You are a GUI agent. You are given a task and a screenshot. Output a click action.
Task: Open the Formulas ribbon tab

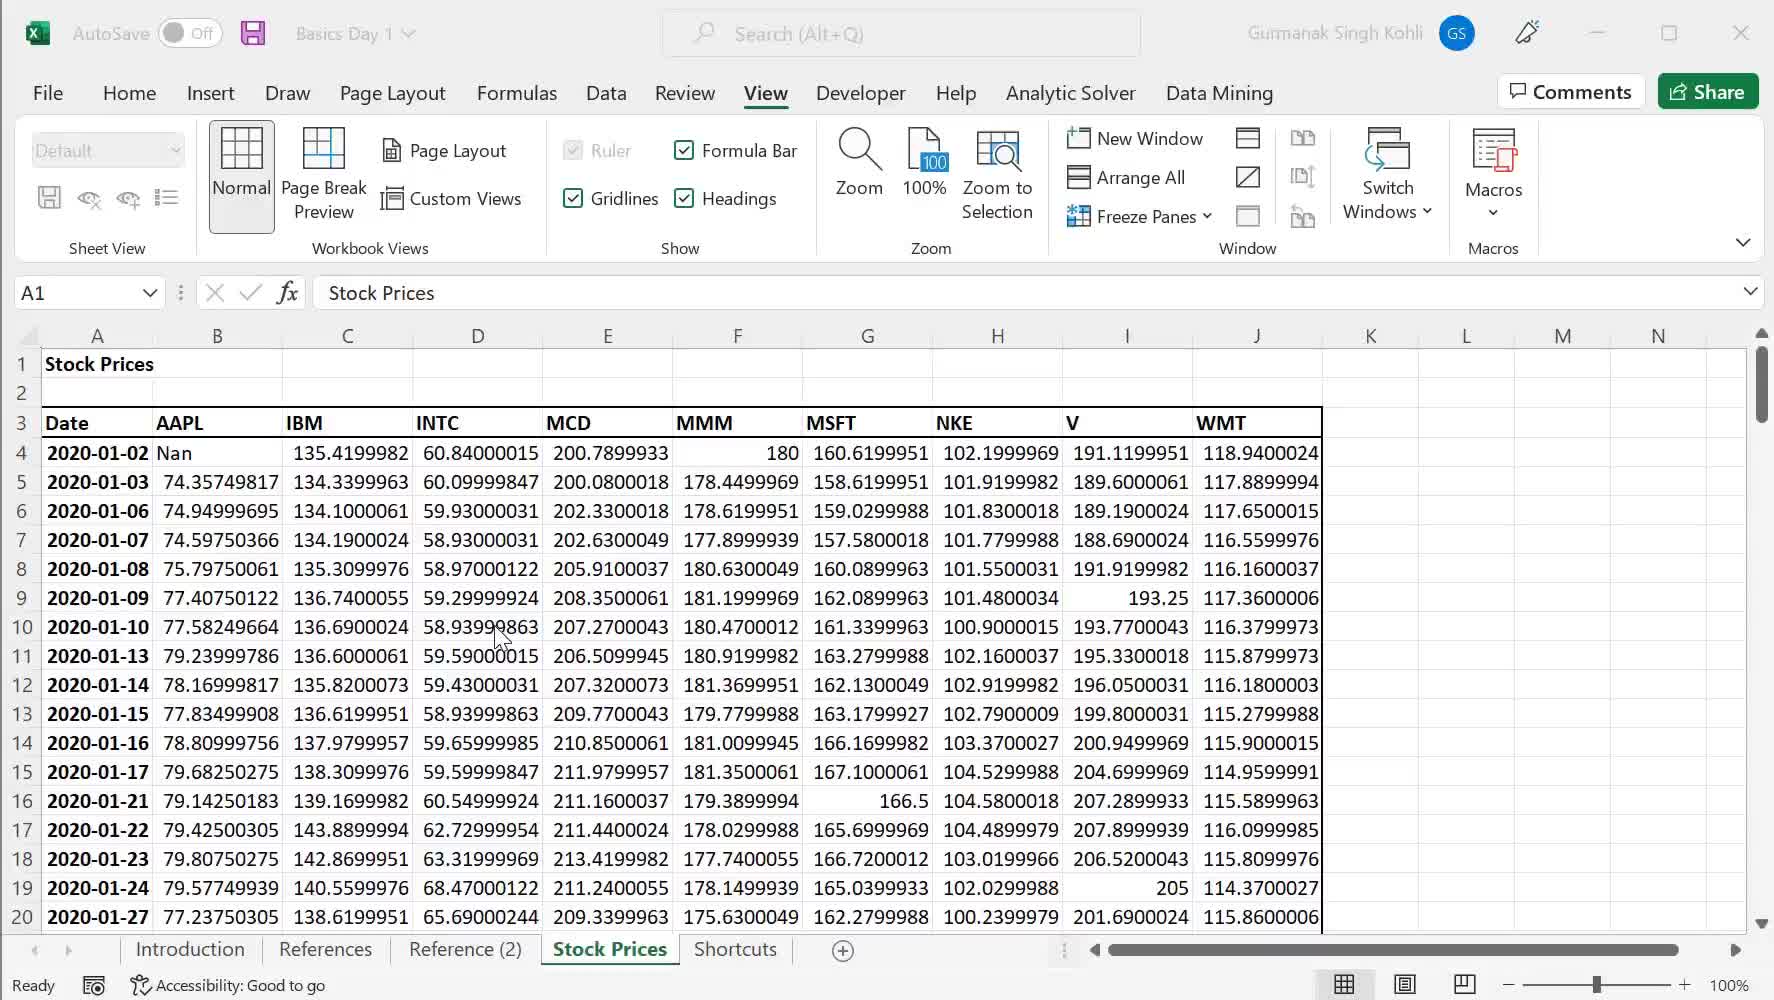pyautogui.click(x=516, y=93)
